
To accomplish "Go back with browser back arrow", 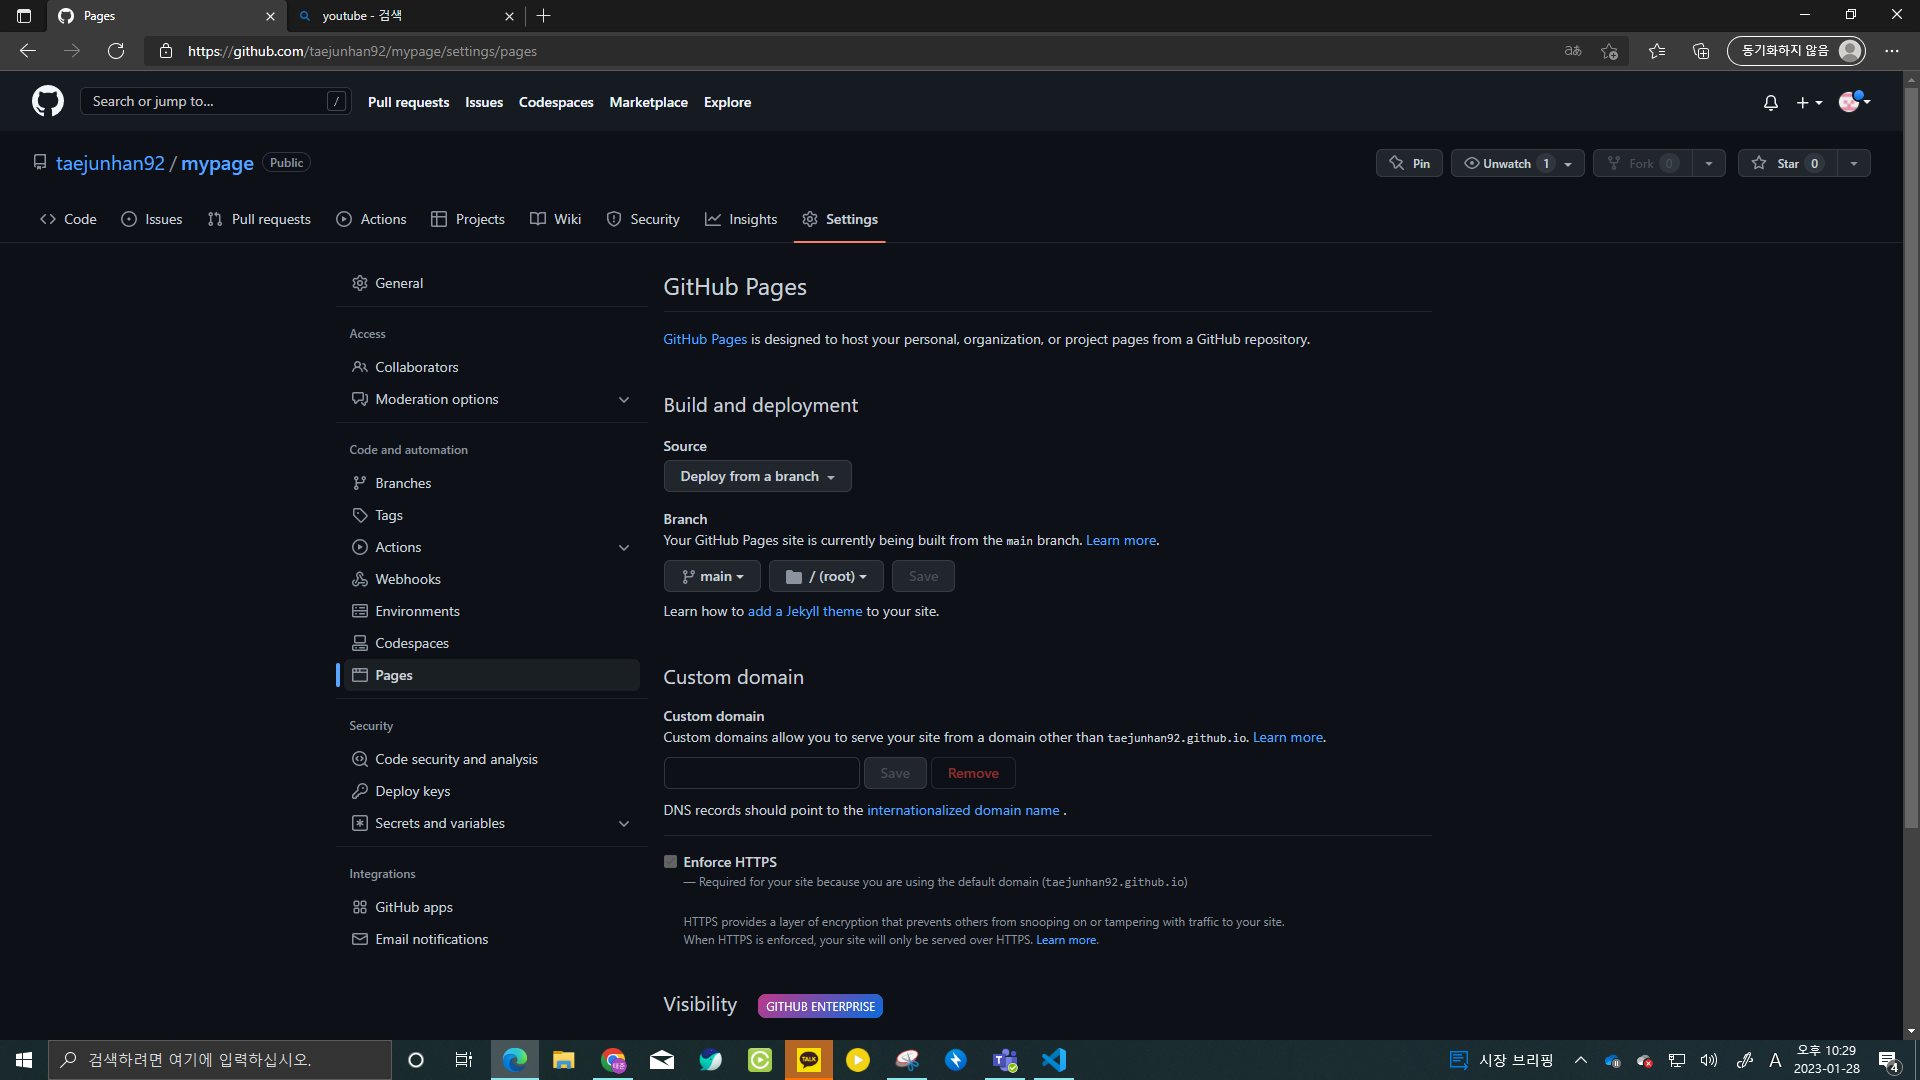I will click(28, 51).
